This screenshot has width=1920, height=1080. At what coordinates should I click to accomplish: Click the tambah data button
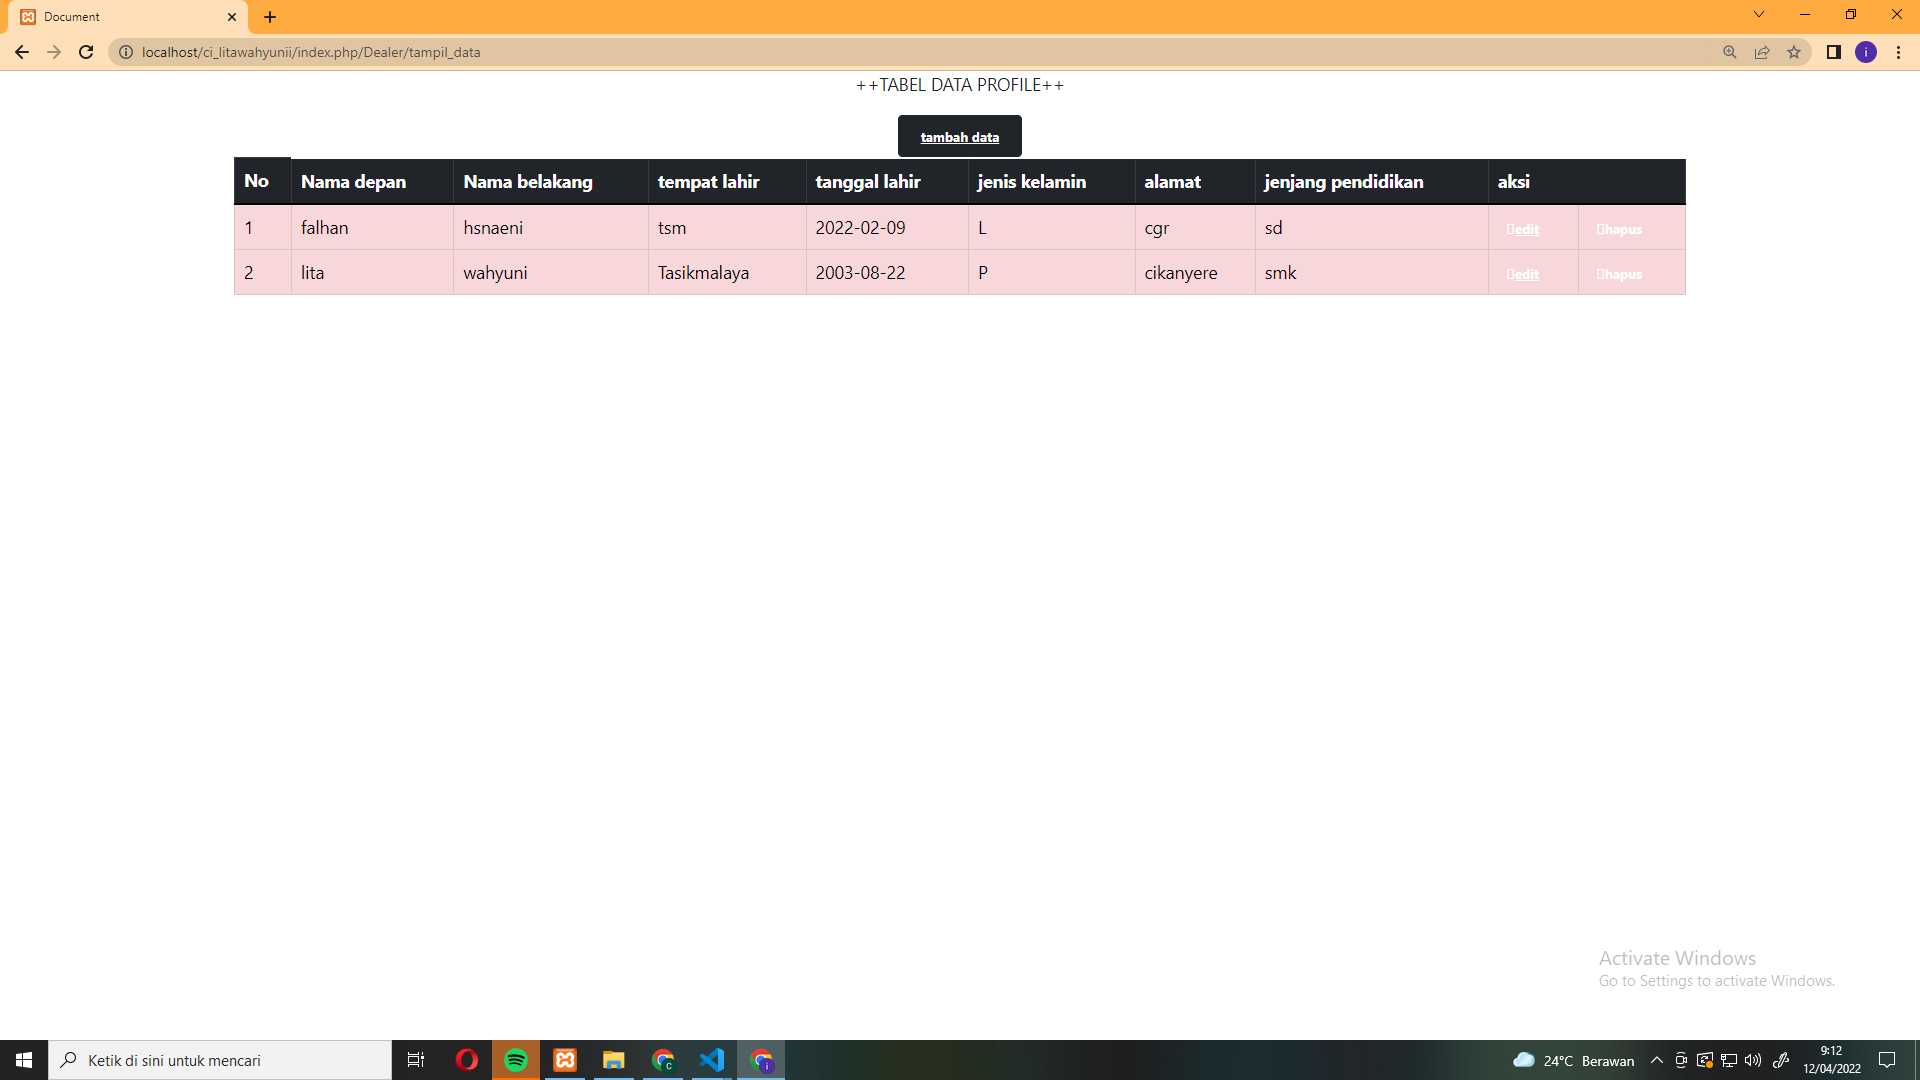pos(960,136)
